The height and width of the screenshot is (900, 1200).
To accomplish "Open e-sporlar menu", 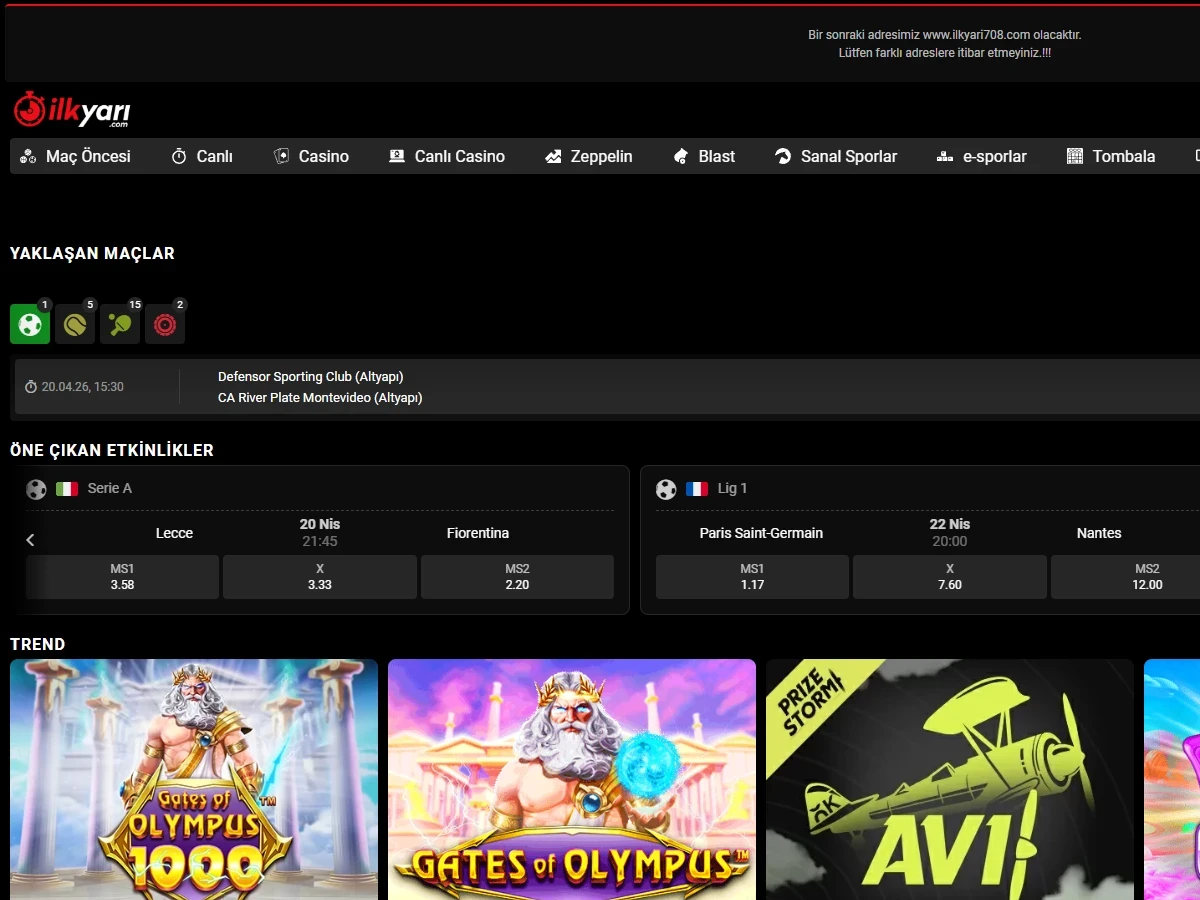I will (x=982, y=156).
